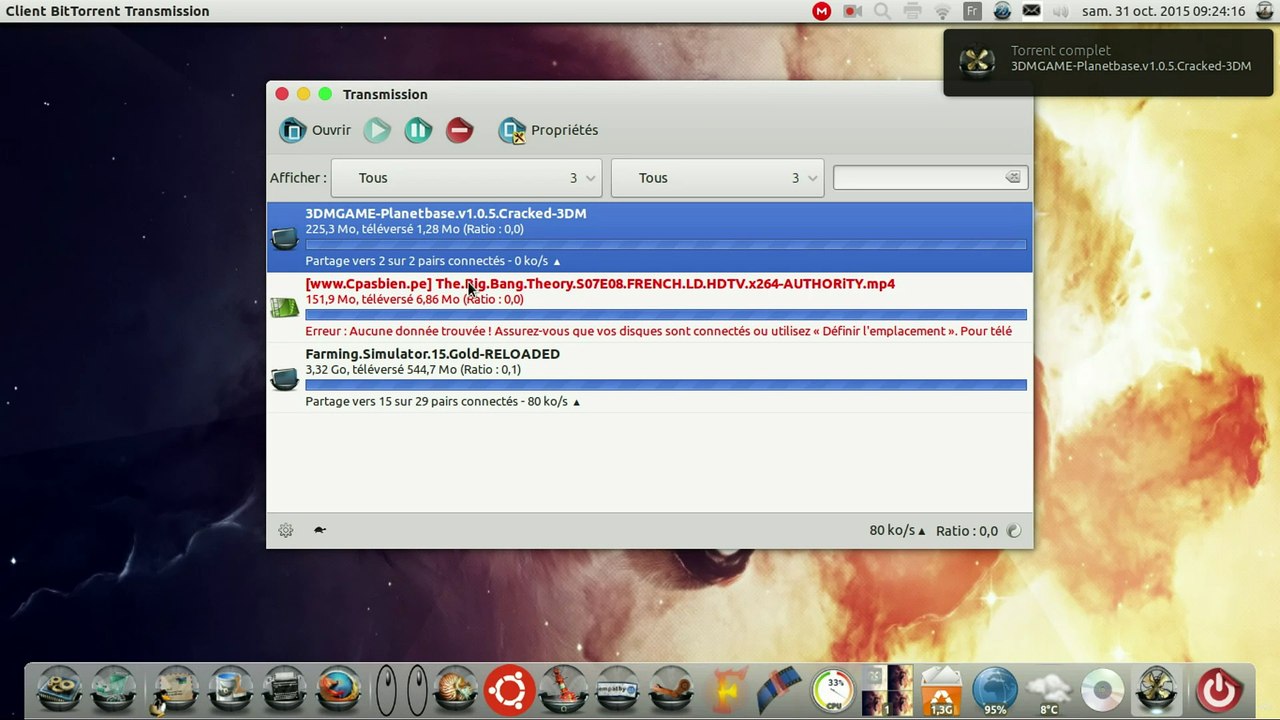Click the 95% globe applet in dock
Screen dimensions: 1280x720
pyautogui.click(x=995, y=690)
